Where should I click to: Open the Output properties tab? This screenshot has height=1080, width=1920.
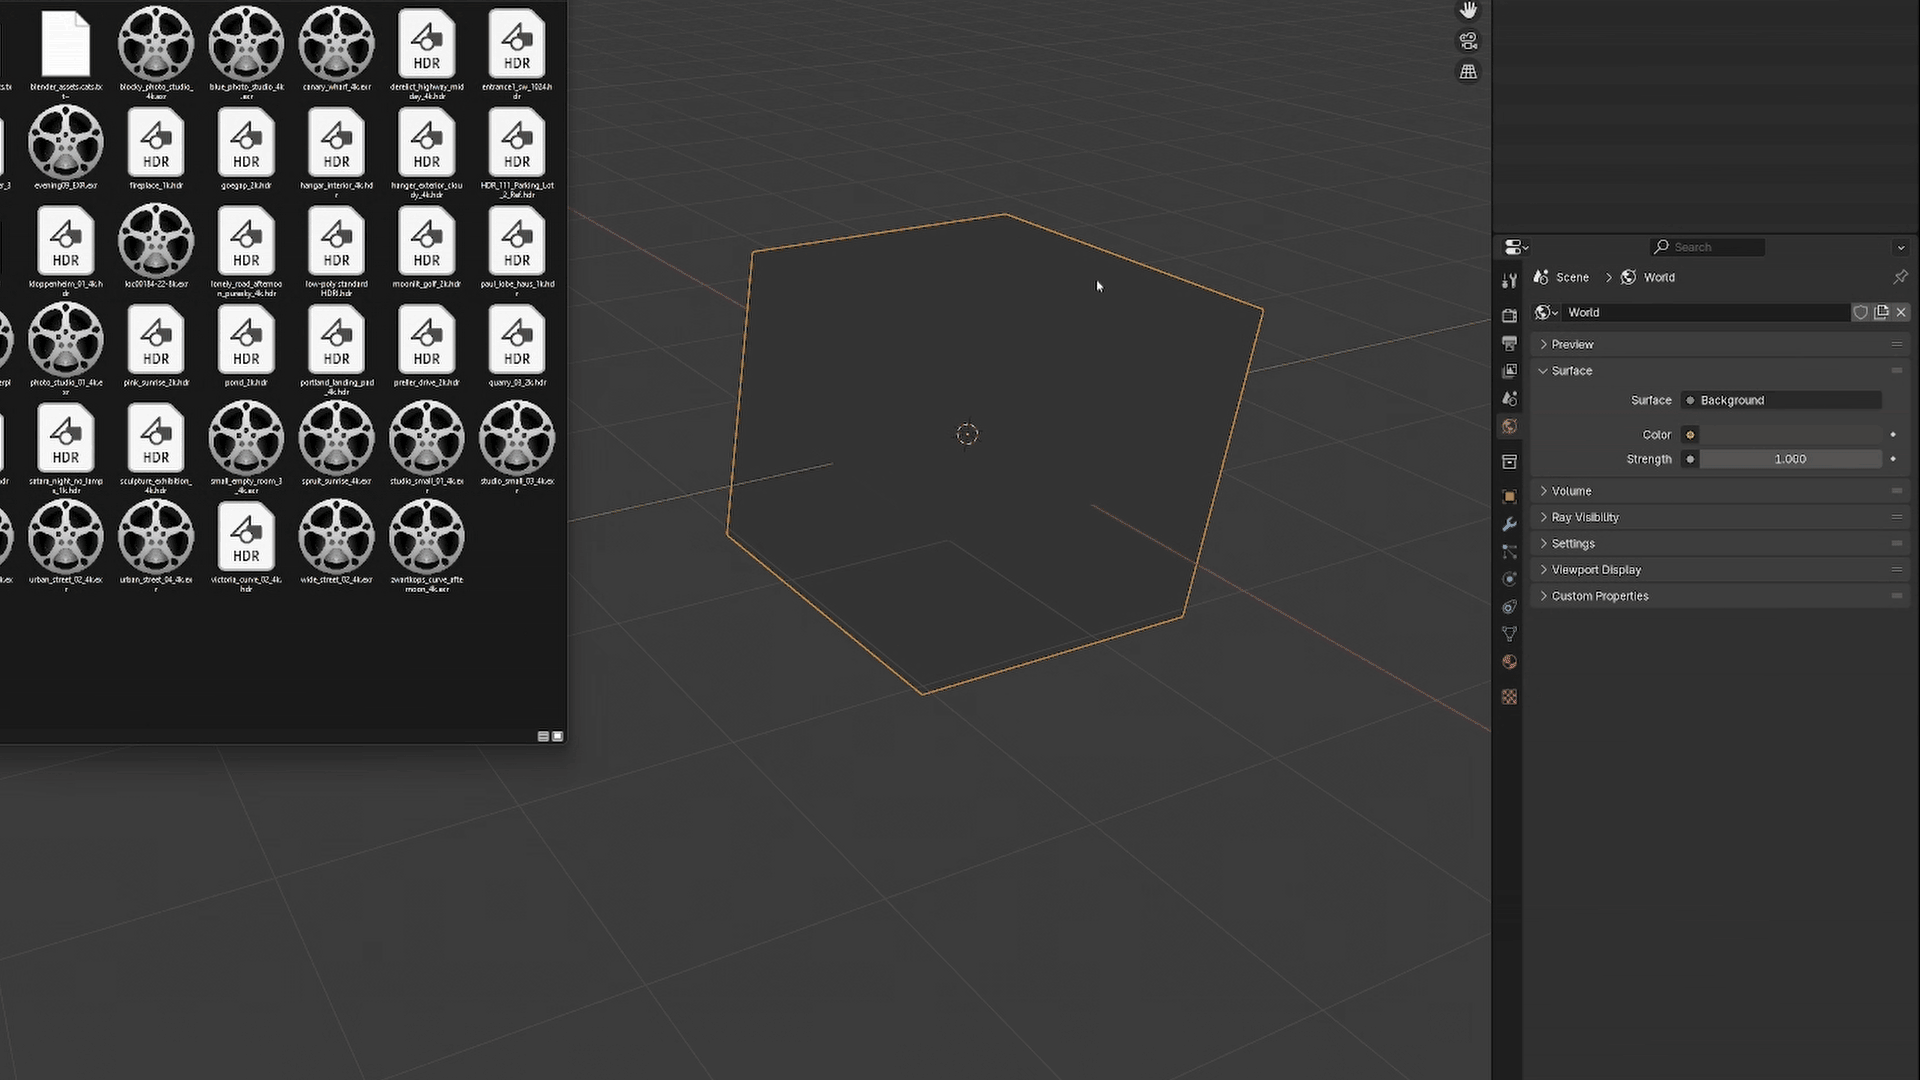coord(1509,344)
